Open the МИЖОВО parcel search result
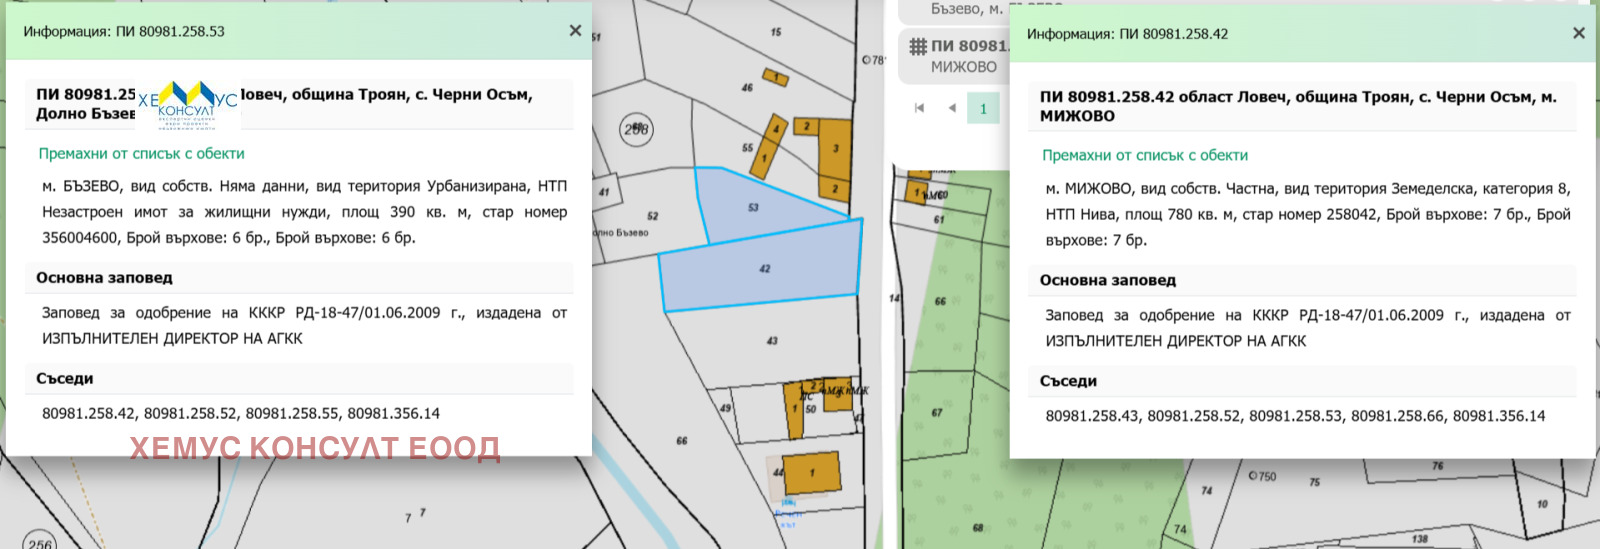Image resolution: width=1600 pixels, height=549 pixels. [x=963, y=56]
